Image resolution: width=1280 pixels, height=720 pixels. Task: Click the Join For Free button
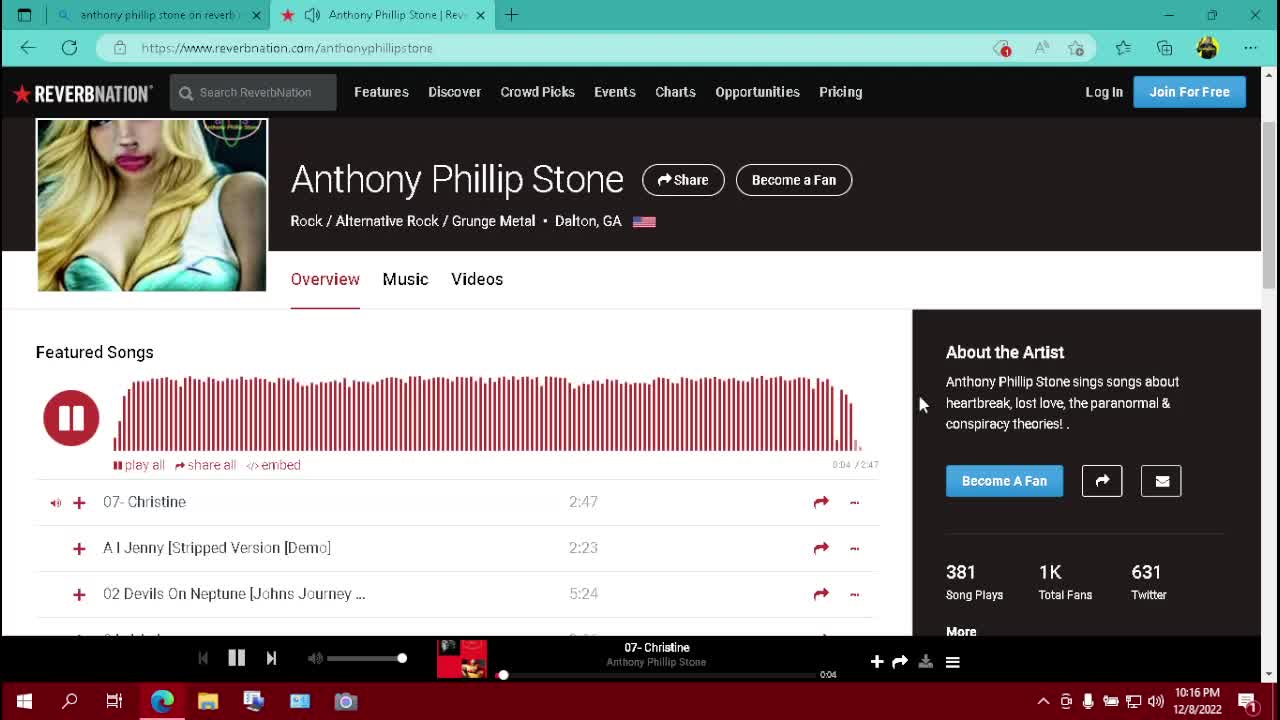tap(1189, 92)
